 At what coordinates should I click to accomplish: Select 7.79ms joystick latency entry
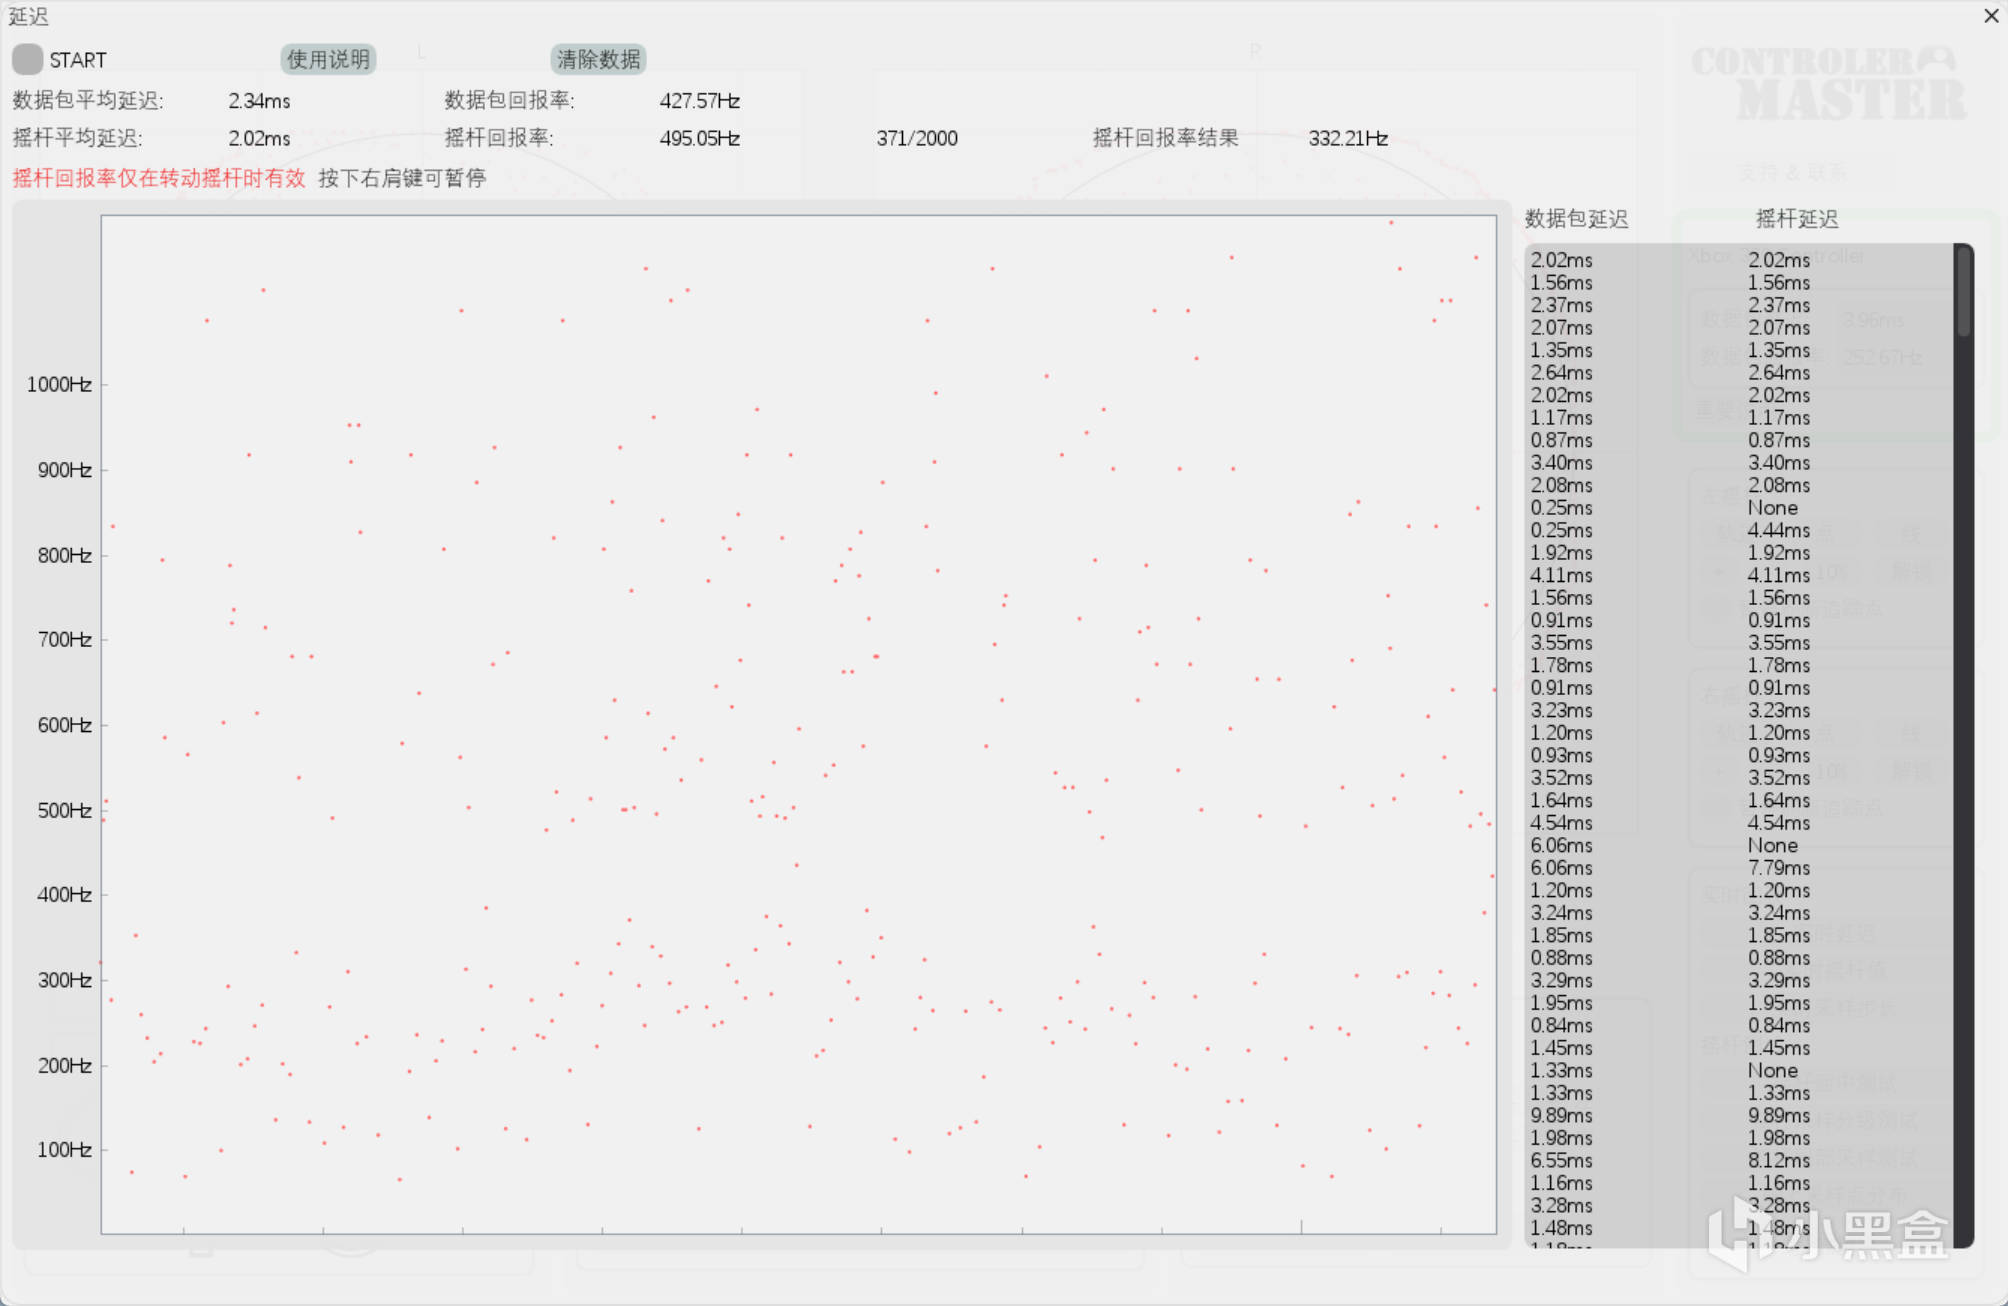[x=1778, y=868]
